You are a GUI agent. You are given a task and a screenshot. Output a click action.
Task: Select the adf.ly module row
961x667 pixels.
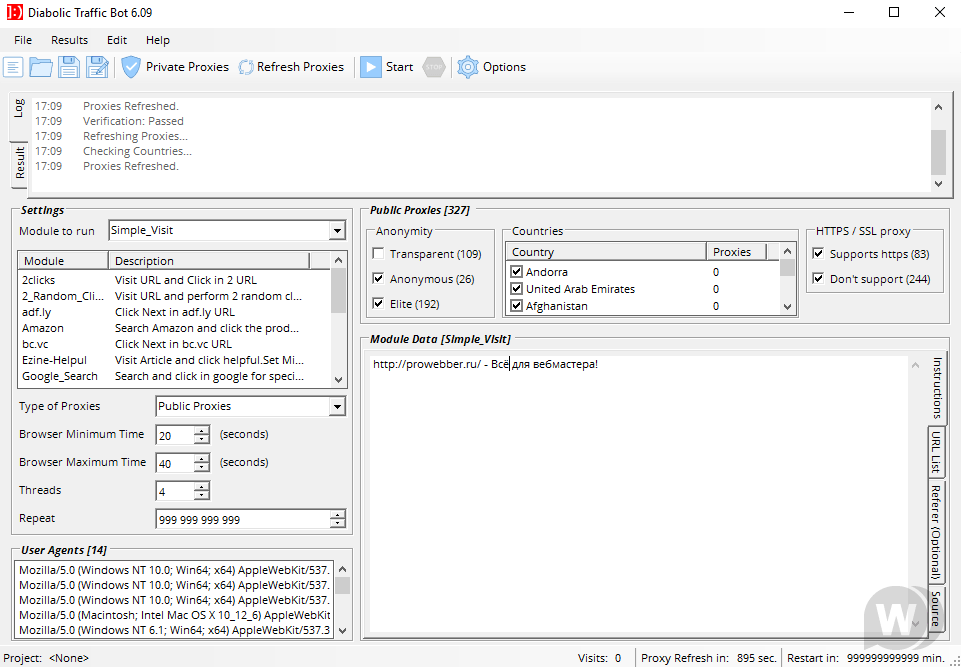click(x=174, y=312)
